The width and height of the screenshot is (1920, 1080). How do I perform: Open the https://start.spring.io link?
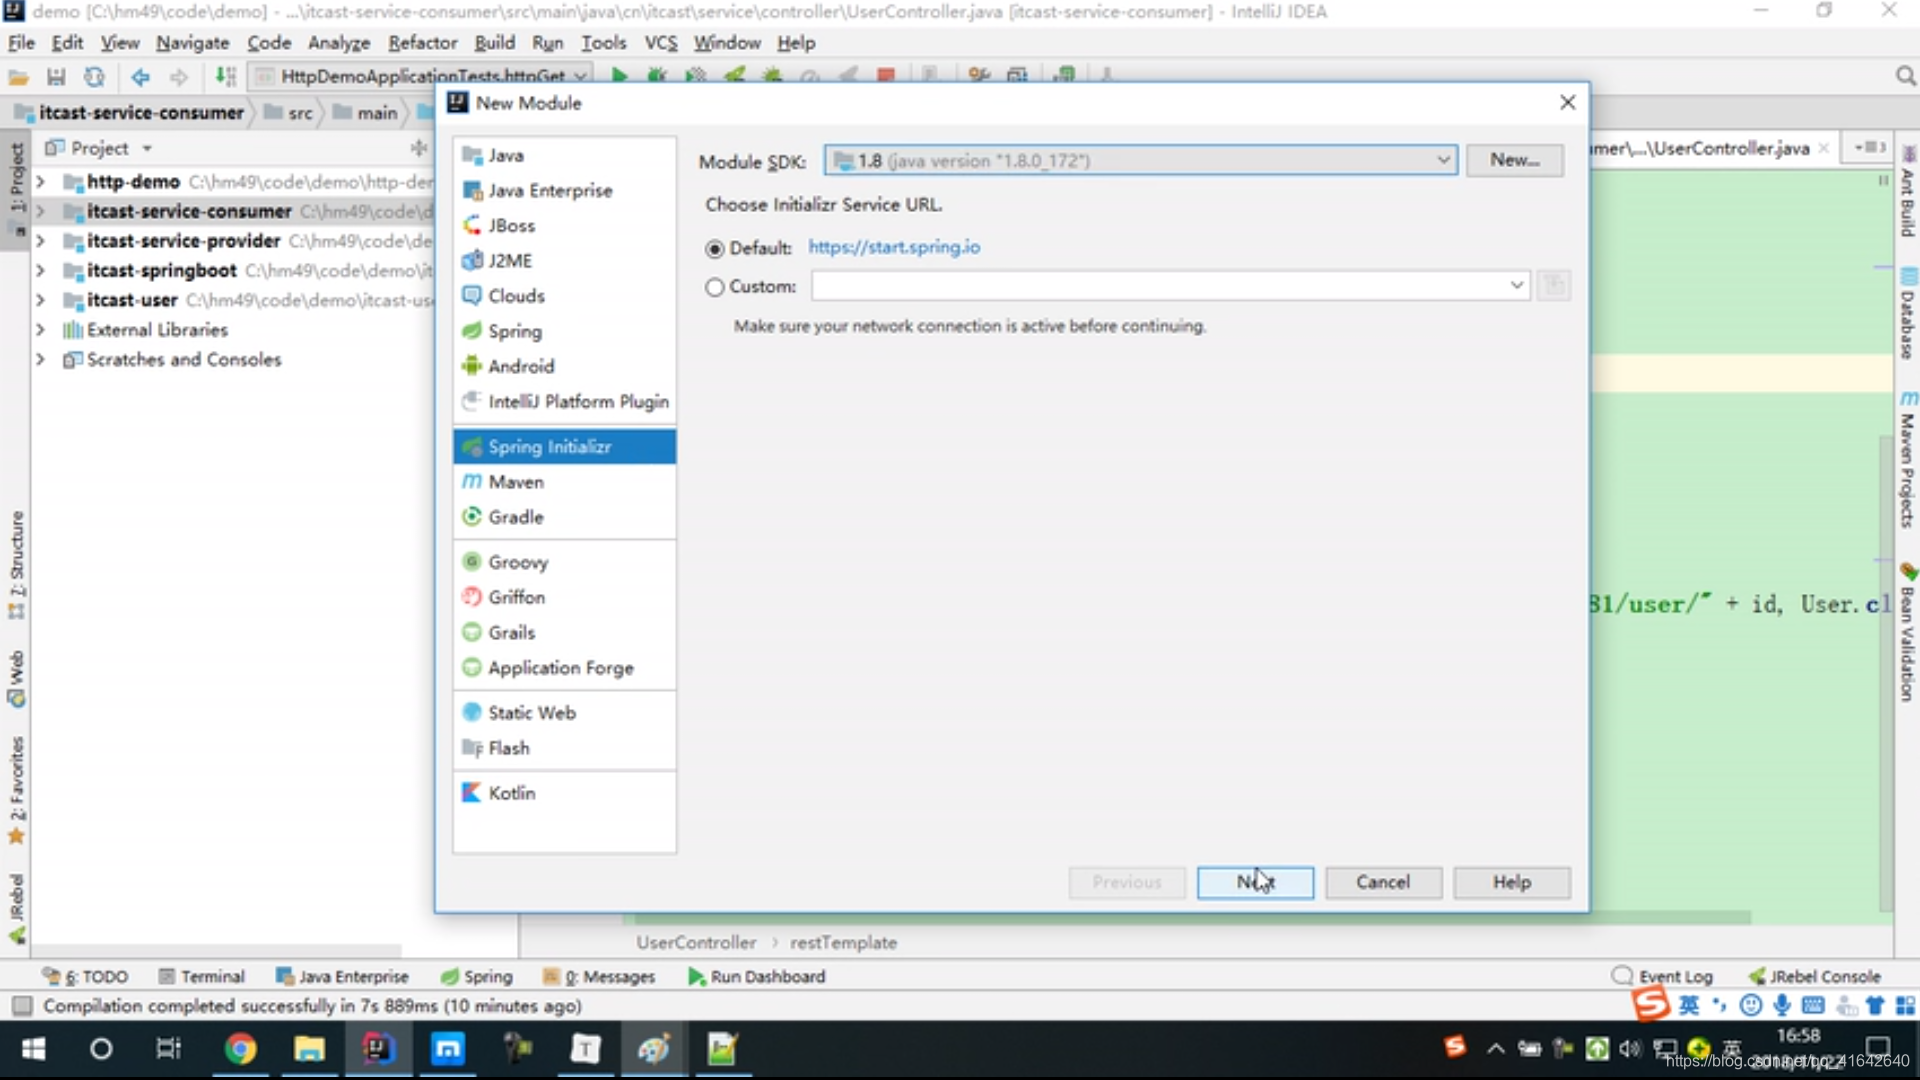tap(894, 247)
